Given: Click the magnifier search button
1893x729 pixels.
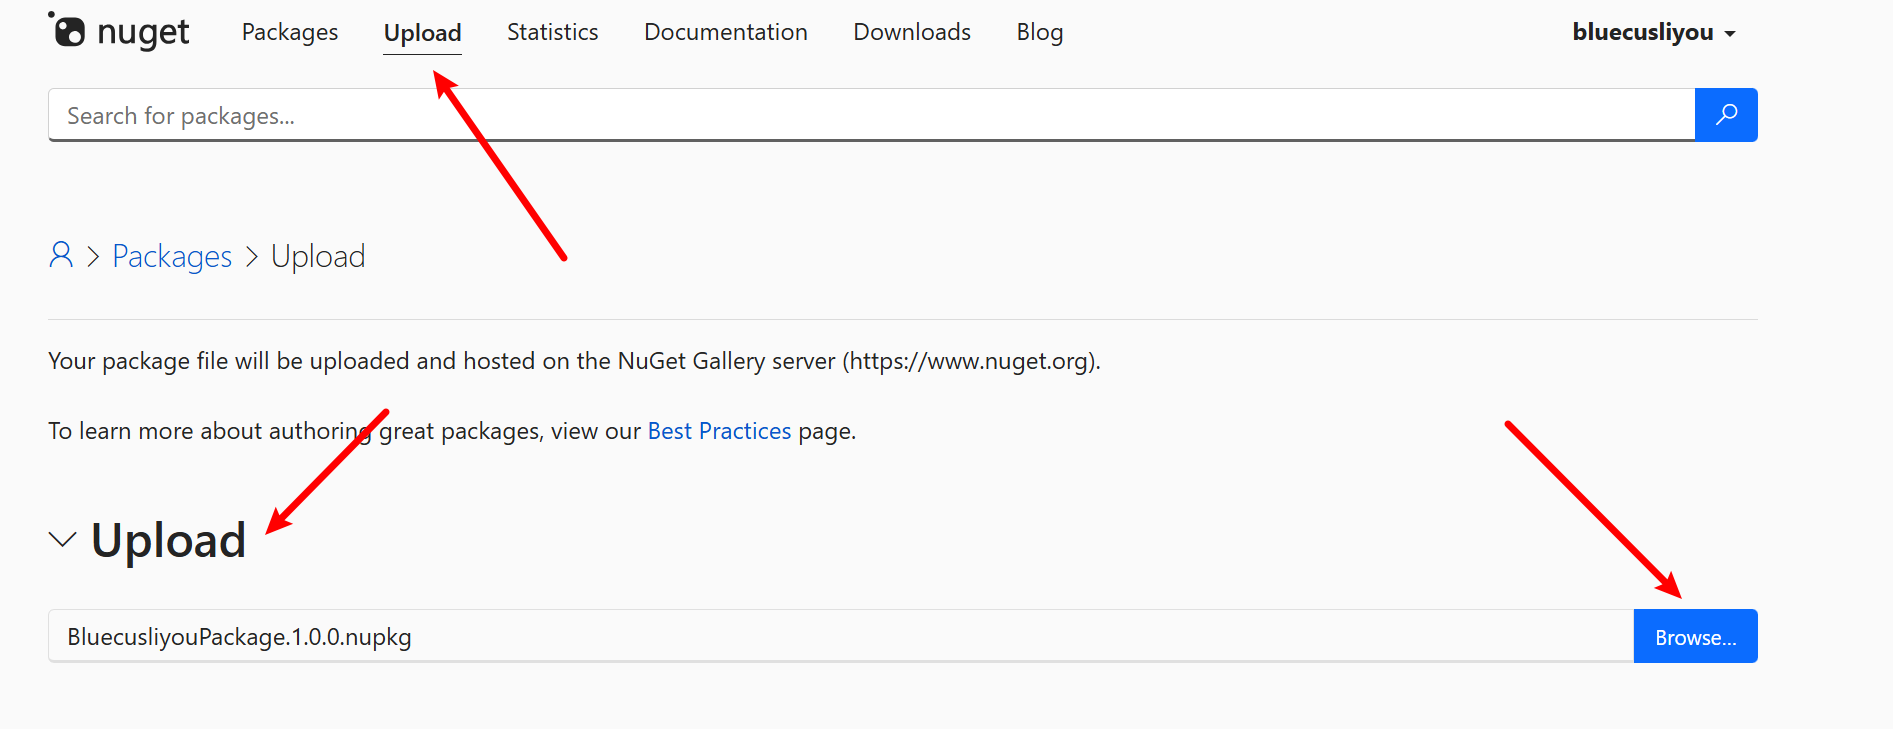Looking at the screenshot, I should tap(1726, 115).
